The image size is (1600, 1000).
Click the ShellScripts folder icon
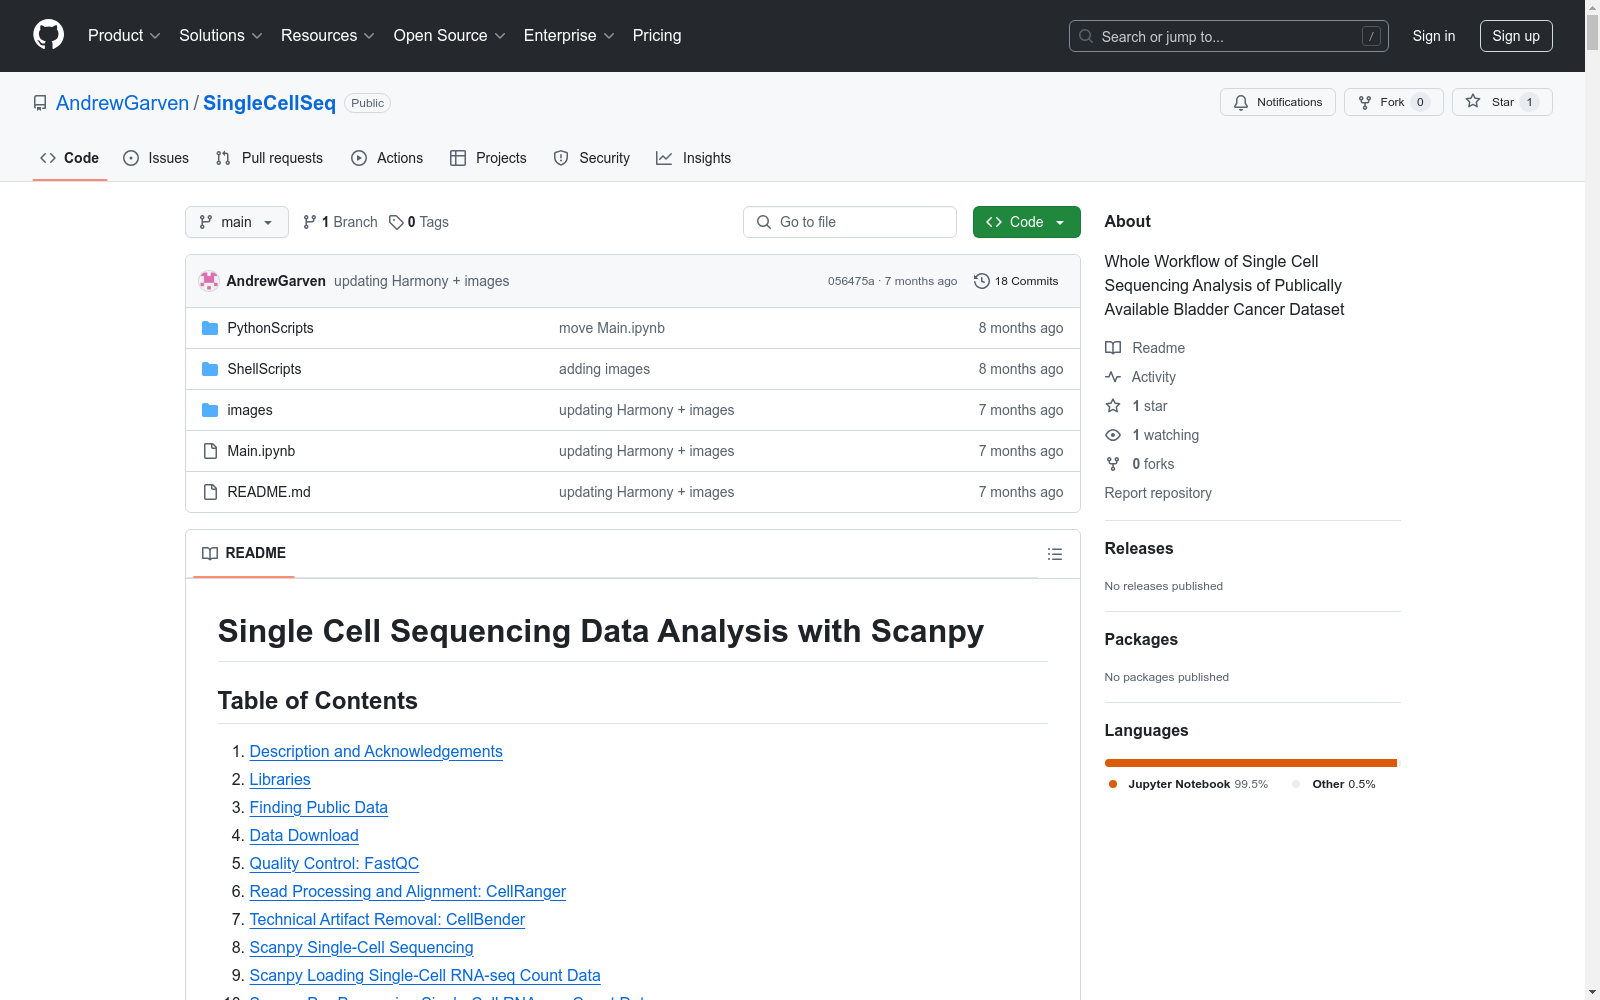pos(210,369)
